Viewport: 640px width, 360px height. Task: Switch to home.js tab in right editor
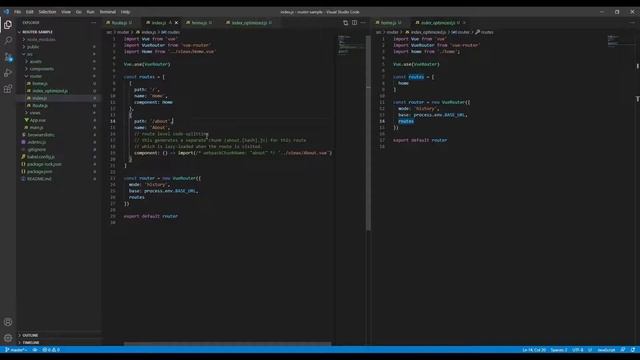click(389, 23)
